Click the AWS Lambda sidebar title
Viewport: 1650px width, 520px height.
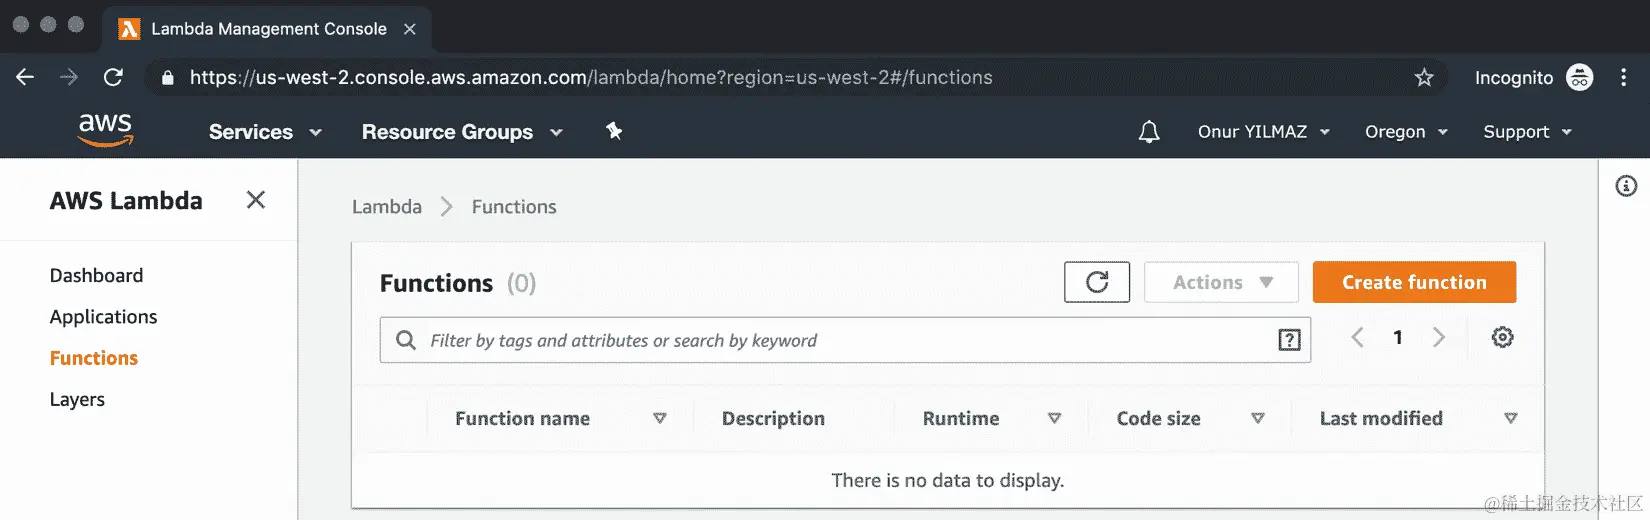(x=126, y=200)
